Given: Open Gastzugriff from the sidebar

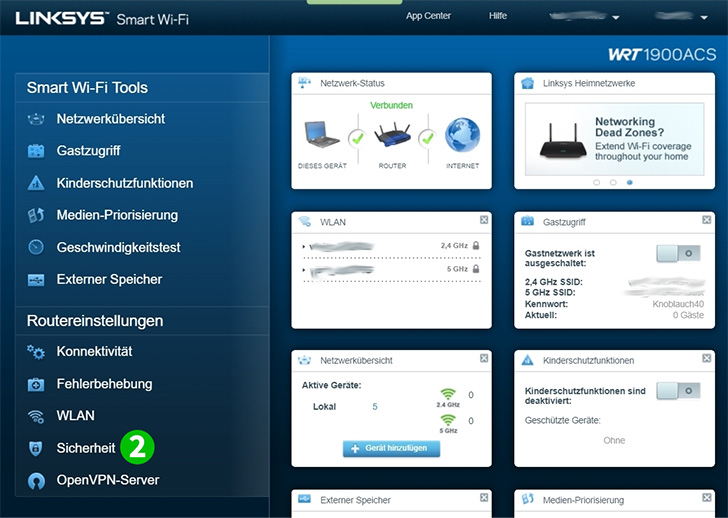Looking at the screenshot, I should tap(88, 151).
